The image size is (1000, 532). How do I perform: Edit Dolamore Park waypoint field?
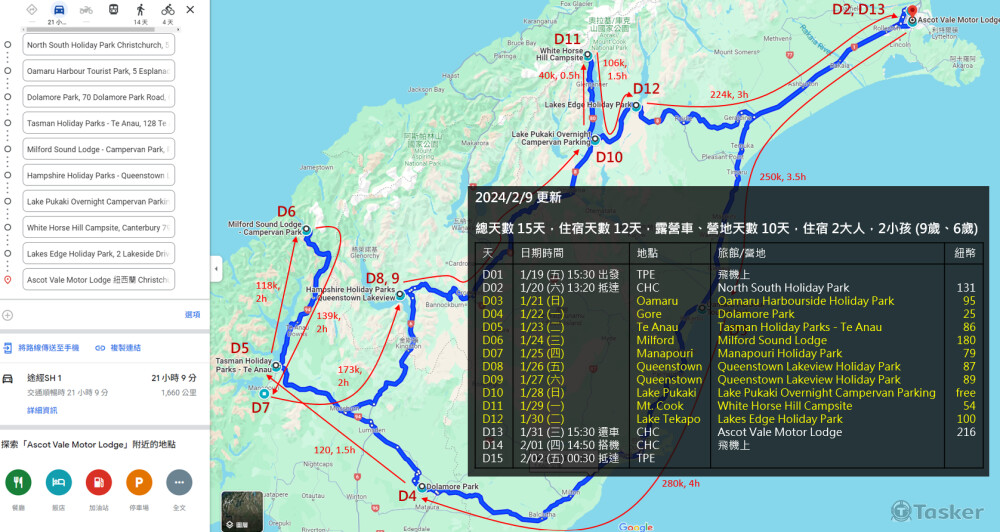[99, 97]
